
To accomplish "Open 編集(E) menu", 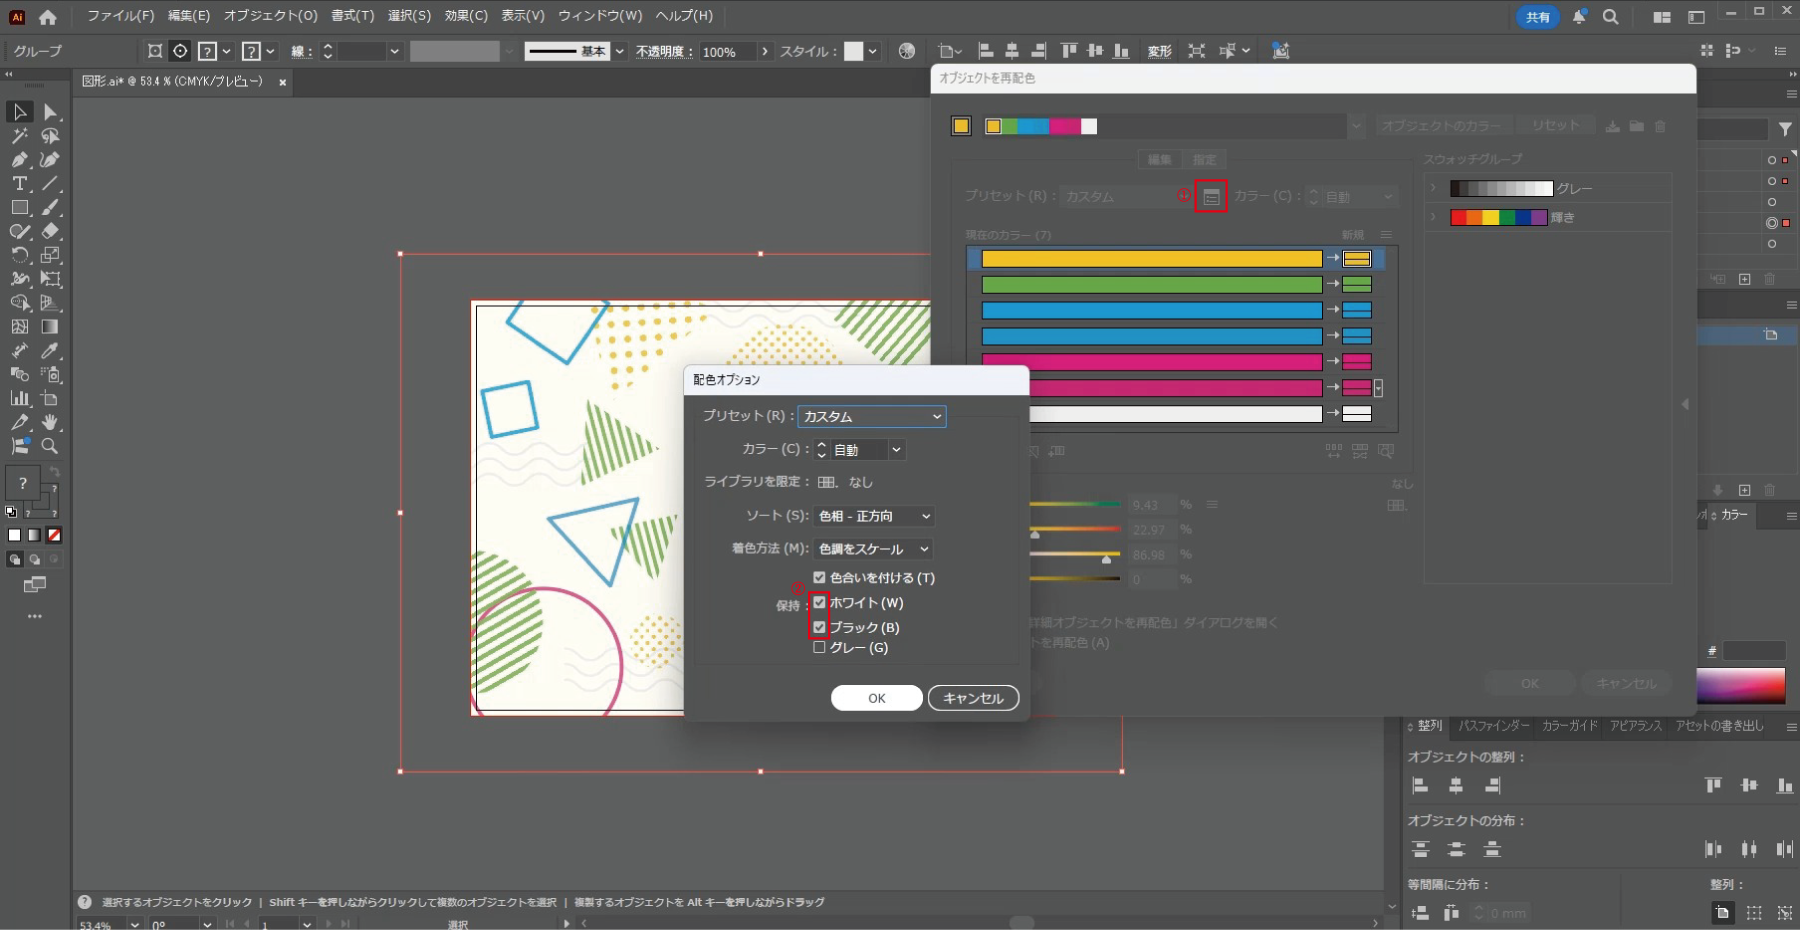I will pyautogui.click(x=189, y=16).
